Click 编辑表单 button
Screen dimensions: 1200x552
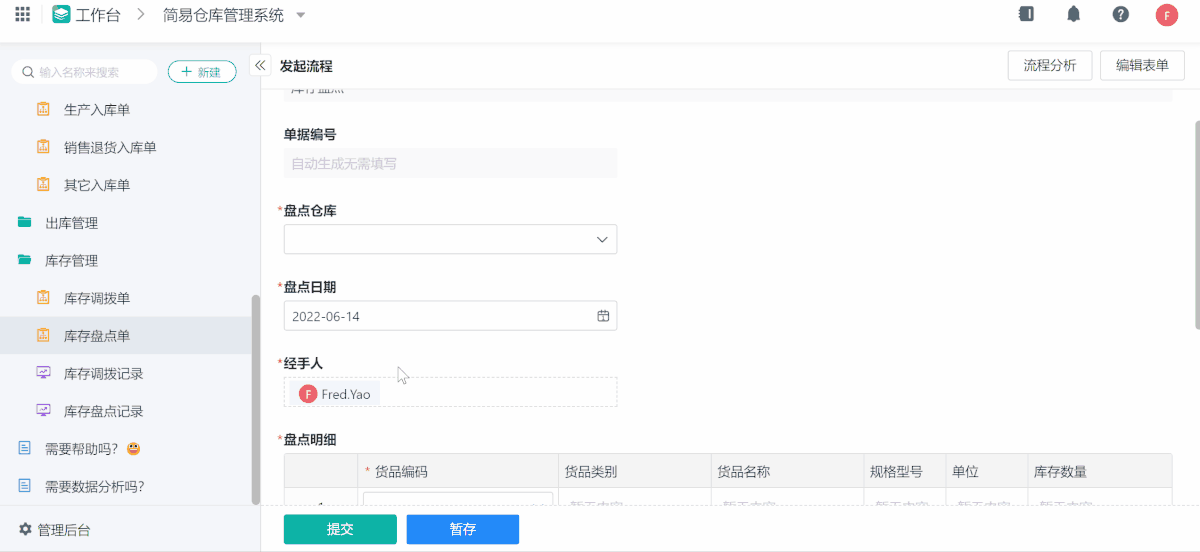coord(1142,65)
